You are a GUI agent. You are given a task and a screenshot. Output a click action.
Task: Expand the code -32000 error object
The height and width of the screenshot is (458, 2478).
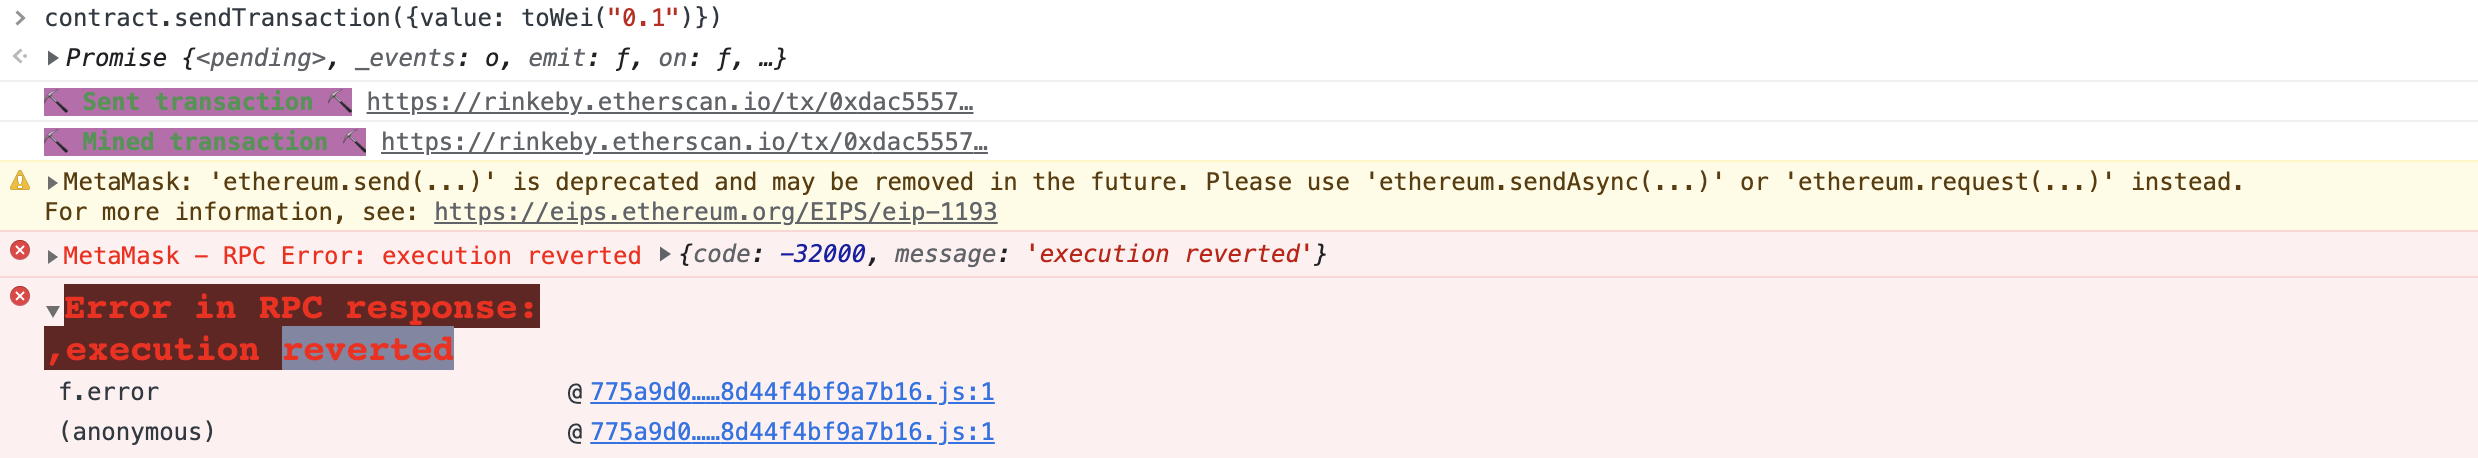(665, 254)
